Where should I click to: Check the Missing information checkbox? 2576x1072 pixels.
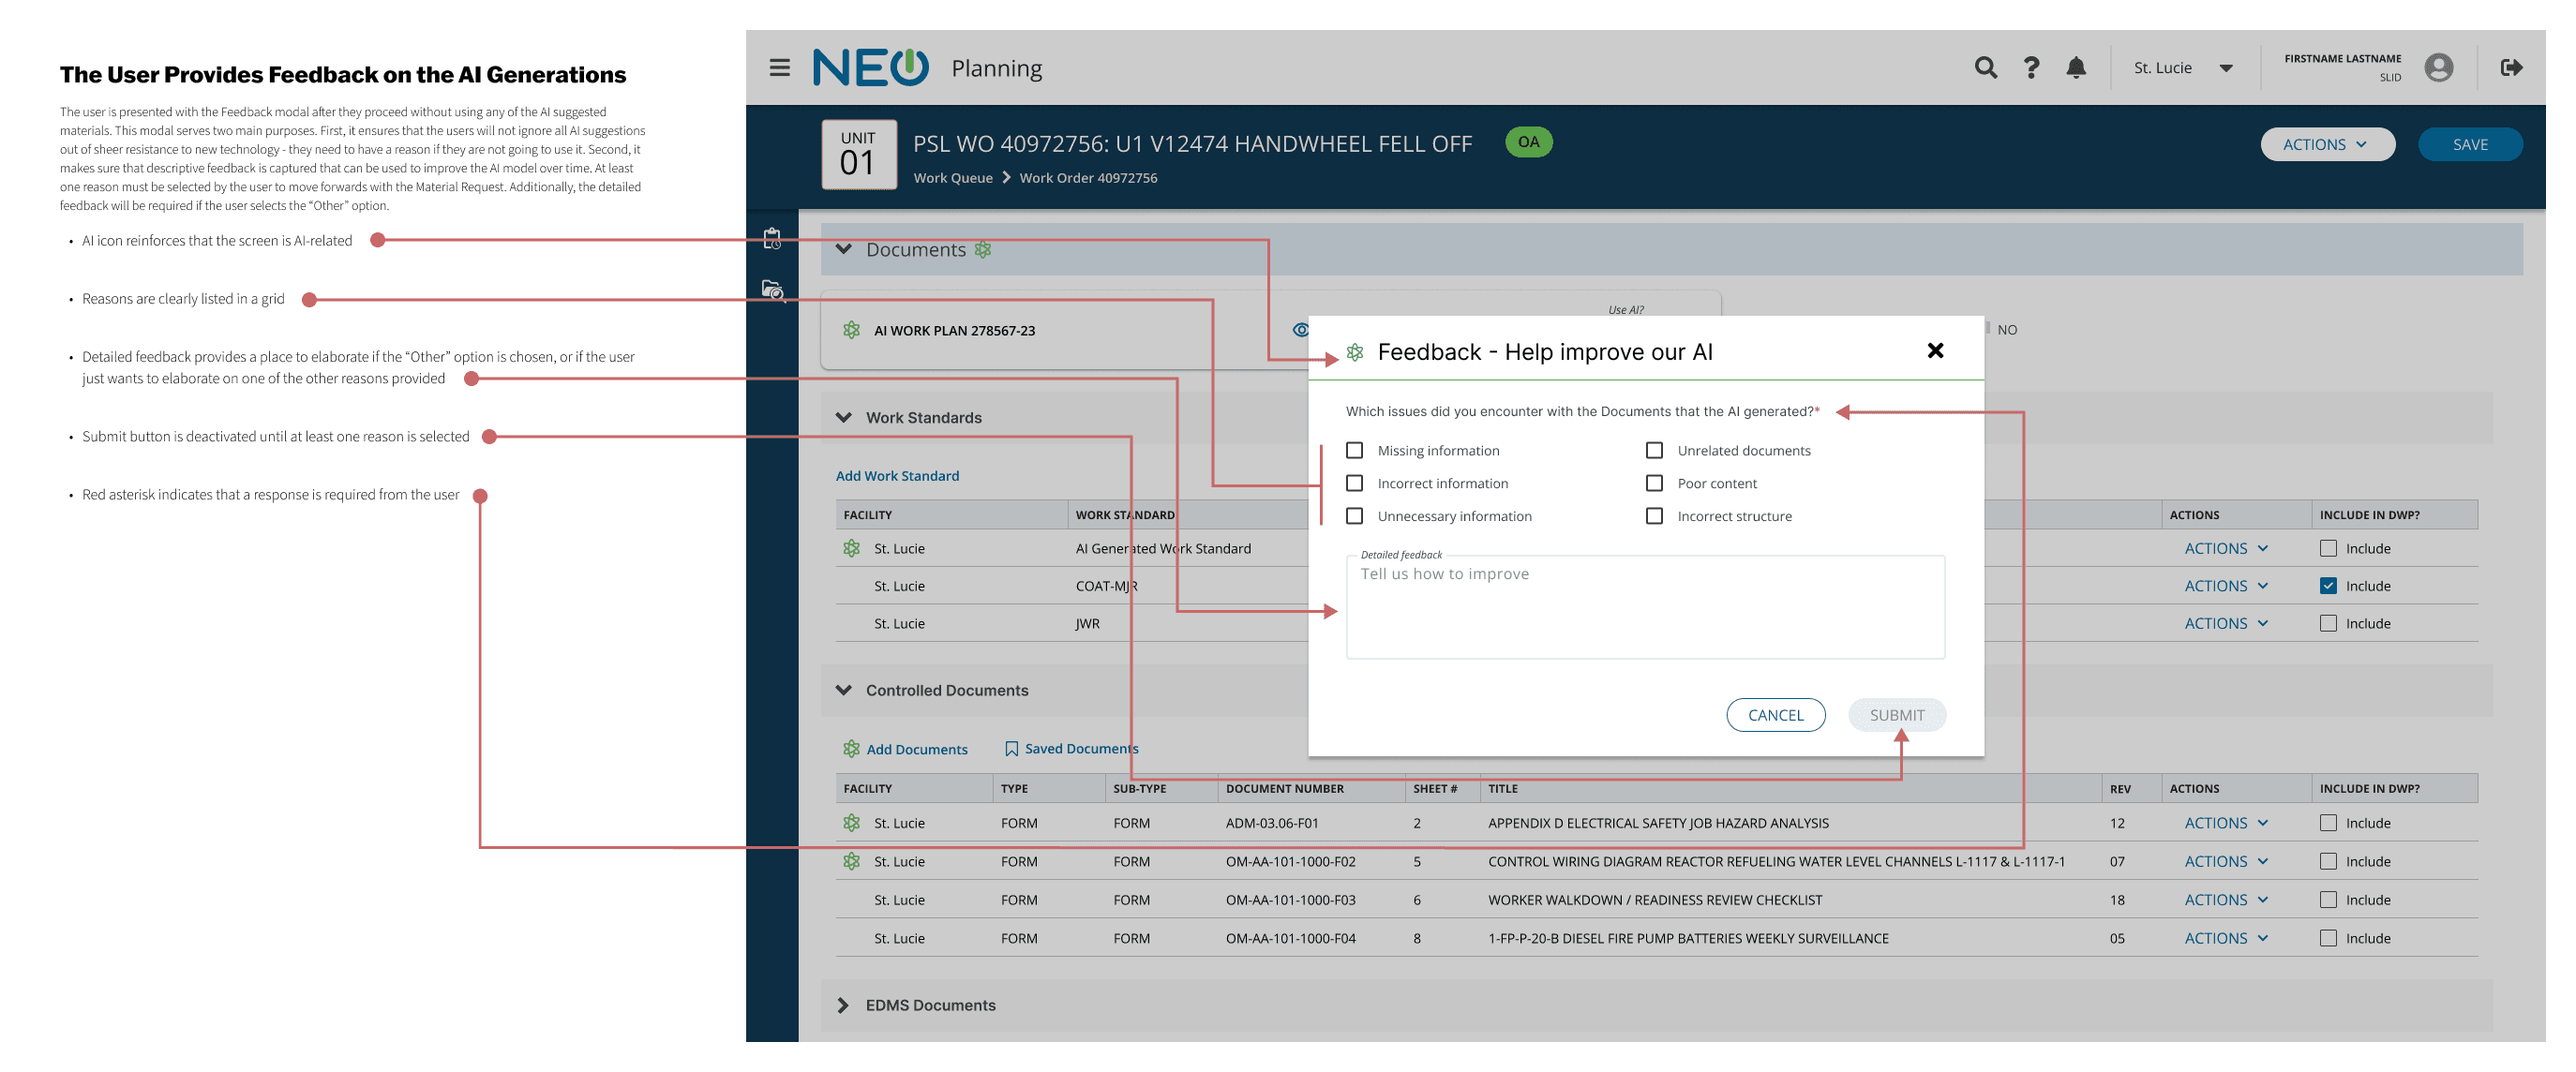point(1354,450)
